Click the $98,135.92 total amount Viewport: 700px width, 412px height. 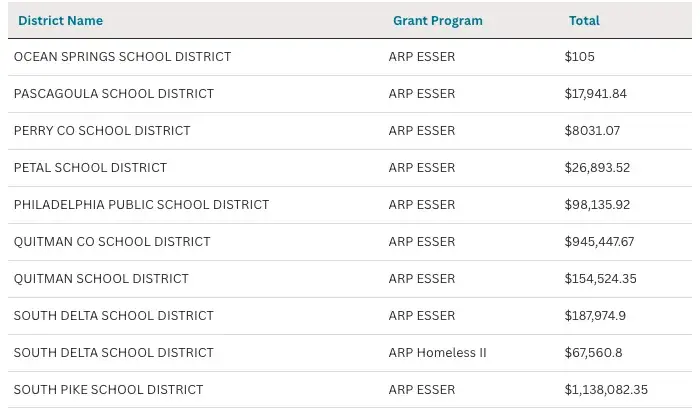coord(597,205)
